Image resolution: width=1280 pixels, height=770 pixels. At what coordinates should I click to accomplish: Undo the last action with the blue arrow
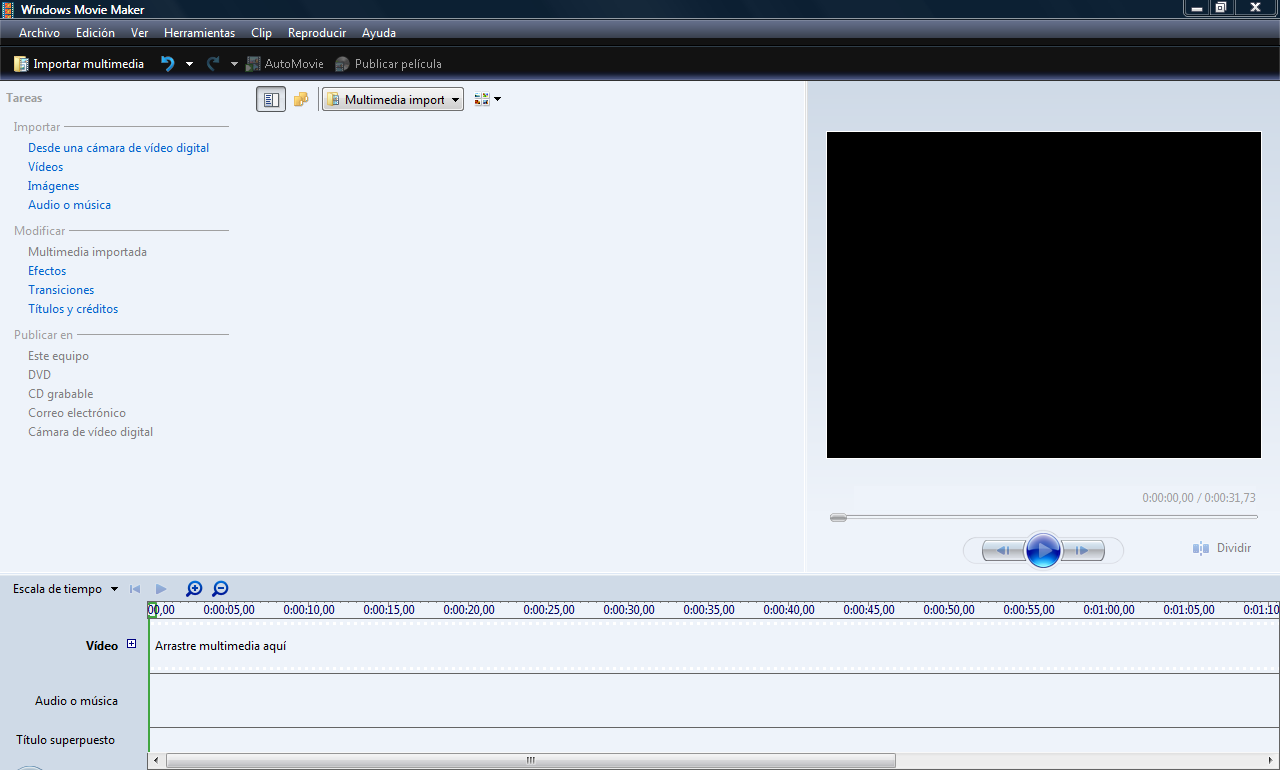click(167, 64)
